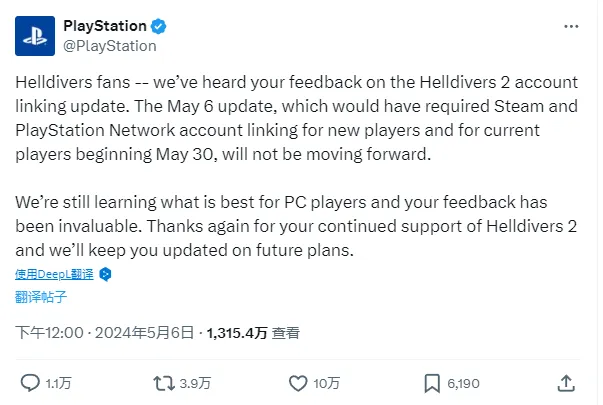The image size is (603, 405).
Task: Click the 3.9万 repost count
Action: click(194, 383)
